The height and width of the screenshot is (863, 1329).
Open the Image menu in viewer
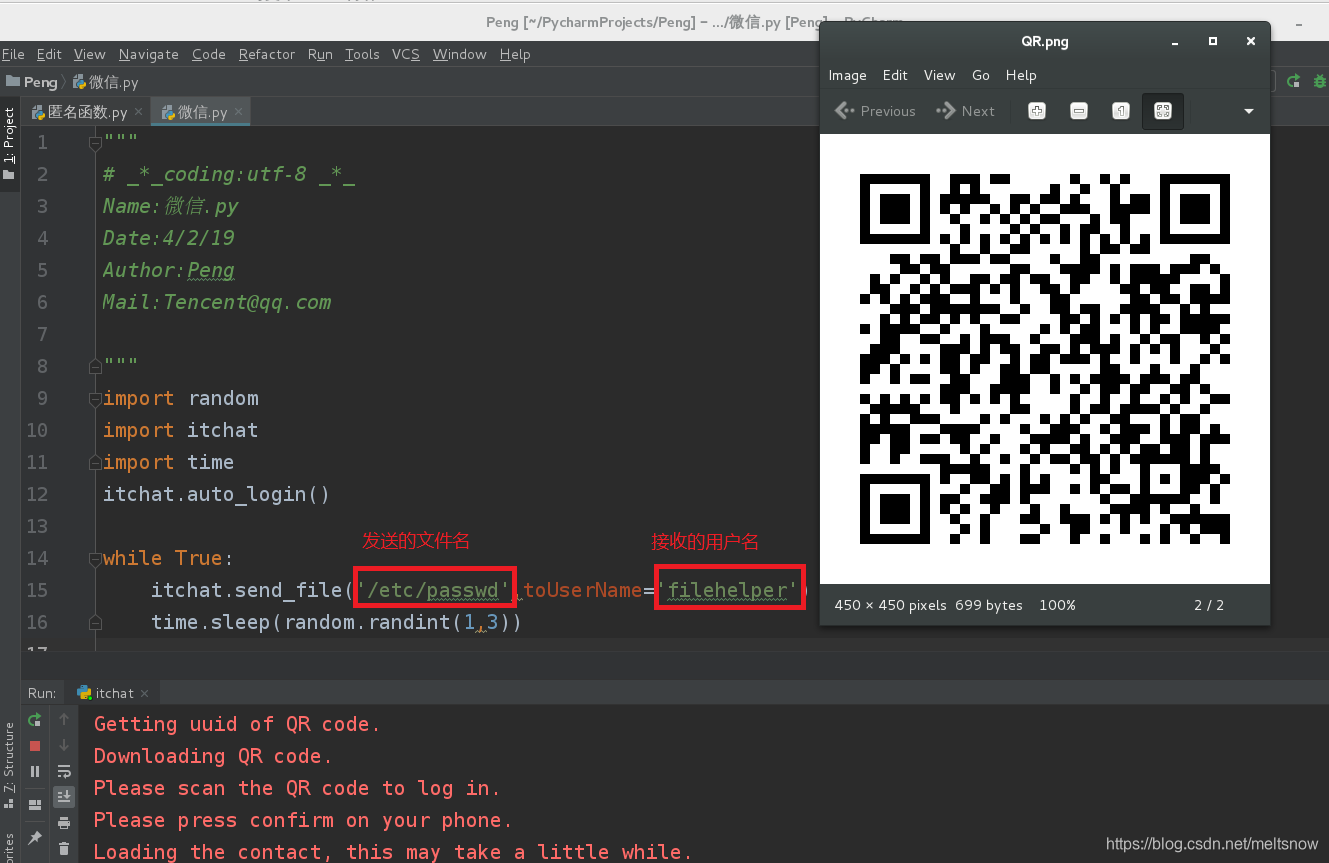[847, 75]
